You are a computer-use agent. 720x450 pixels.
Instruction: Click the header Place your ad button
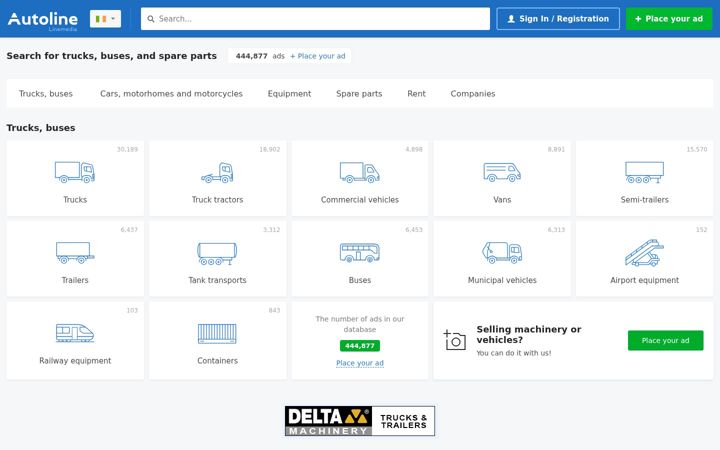(x=669, y=19)
